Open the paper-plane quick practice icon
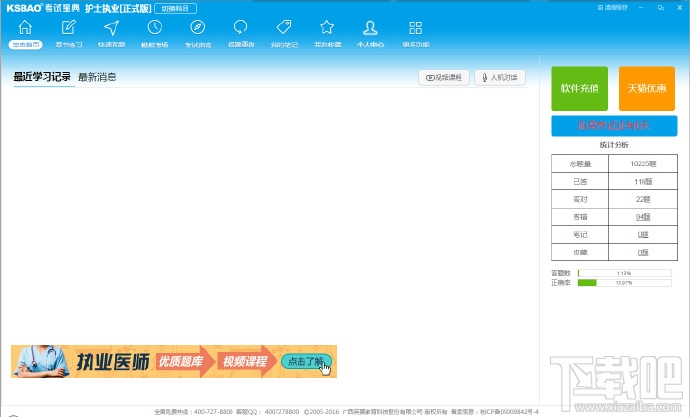This screenshot has width=690, height=417. [111, 27]
